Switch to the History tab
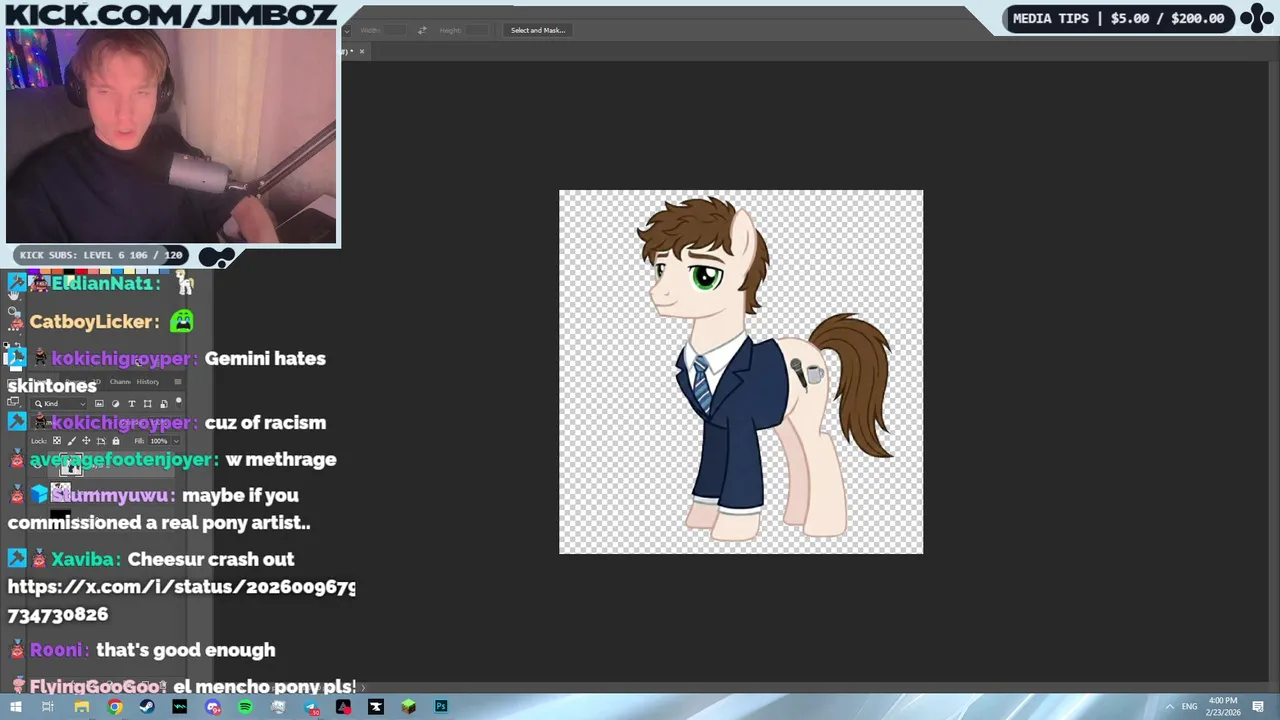 pyautogui.click(x=148, y=382)
